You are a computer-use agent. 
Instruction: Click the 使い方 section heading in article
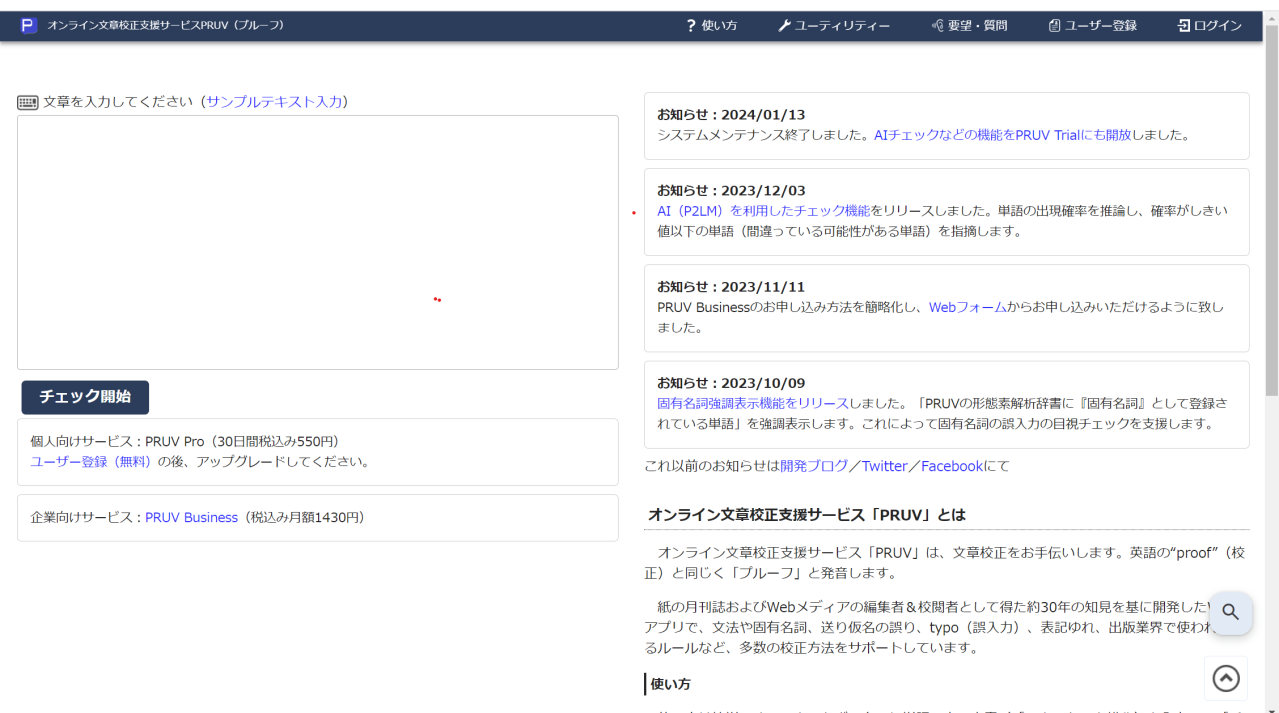click(x=671, y=684)
